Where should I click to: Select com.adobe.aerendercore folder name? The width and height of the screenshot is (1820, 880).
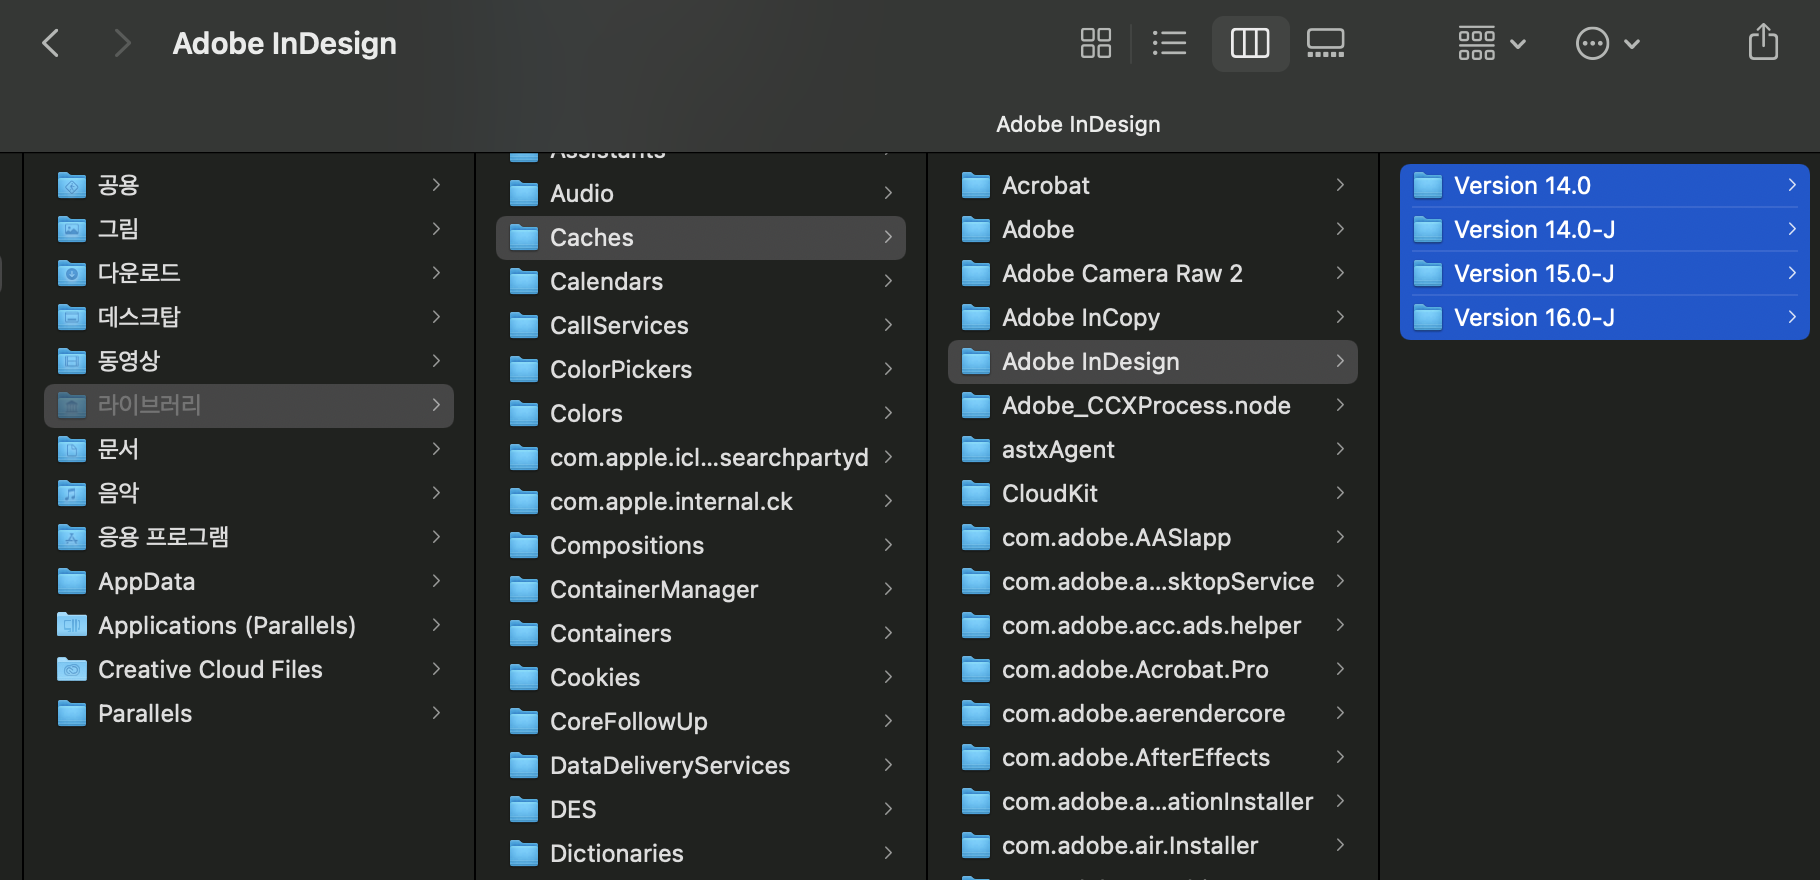coord(1143,713)
